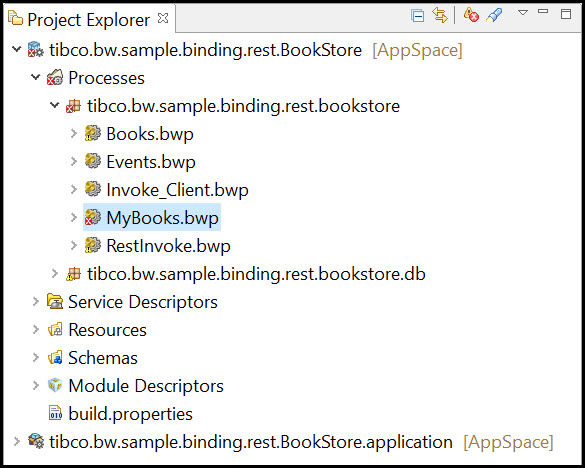Viewport: 585px width, 468px height.
Task: Click the Collapse All toolbar icon
Action: coord(417,16)
